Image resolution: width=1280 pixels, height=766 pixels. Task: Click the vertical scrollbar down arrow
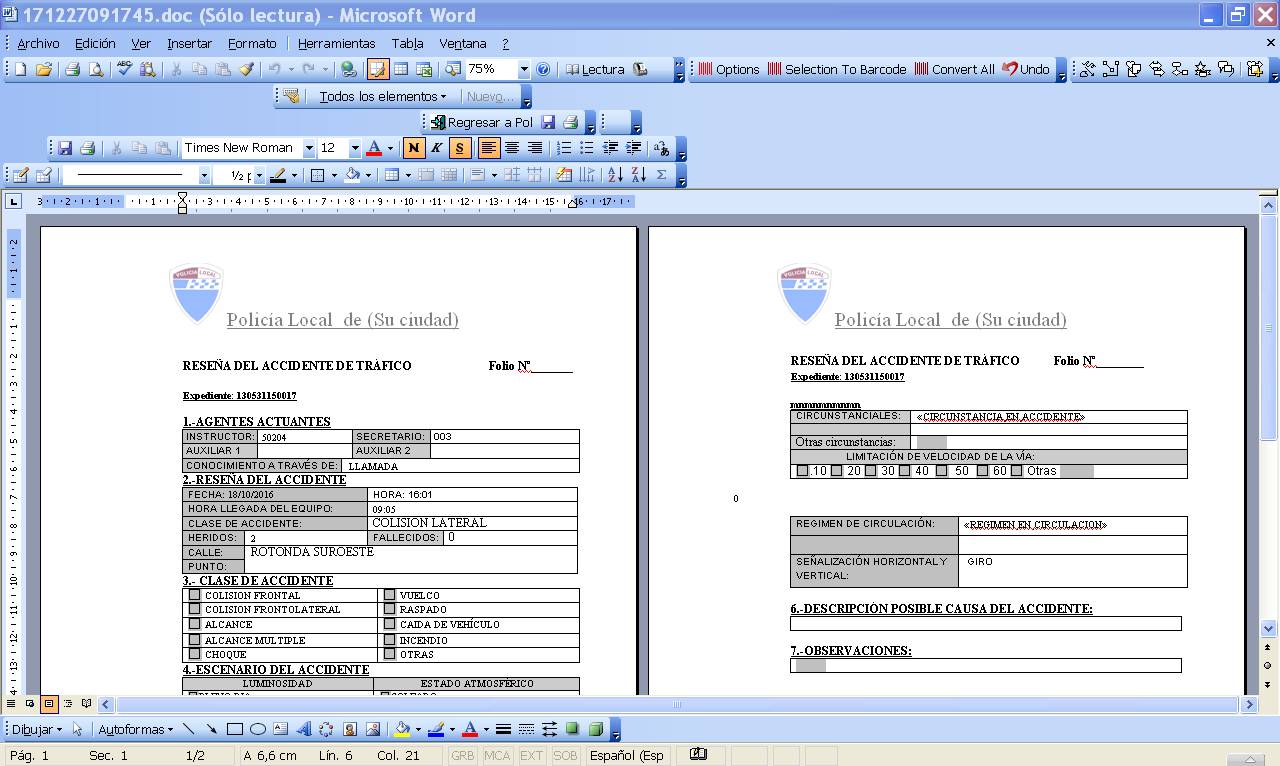tap(1268, 629)
